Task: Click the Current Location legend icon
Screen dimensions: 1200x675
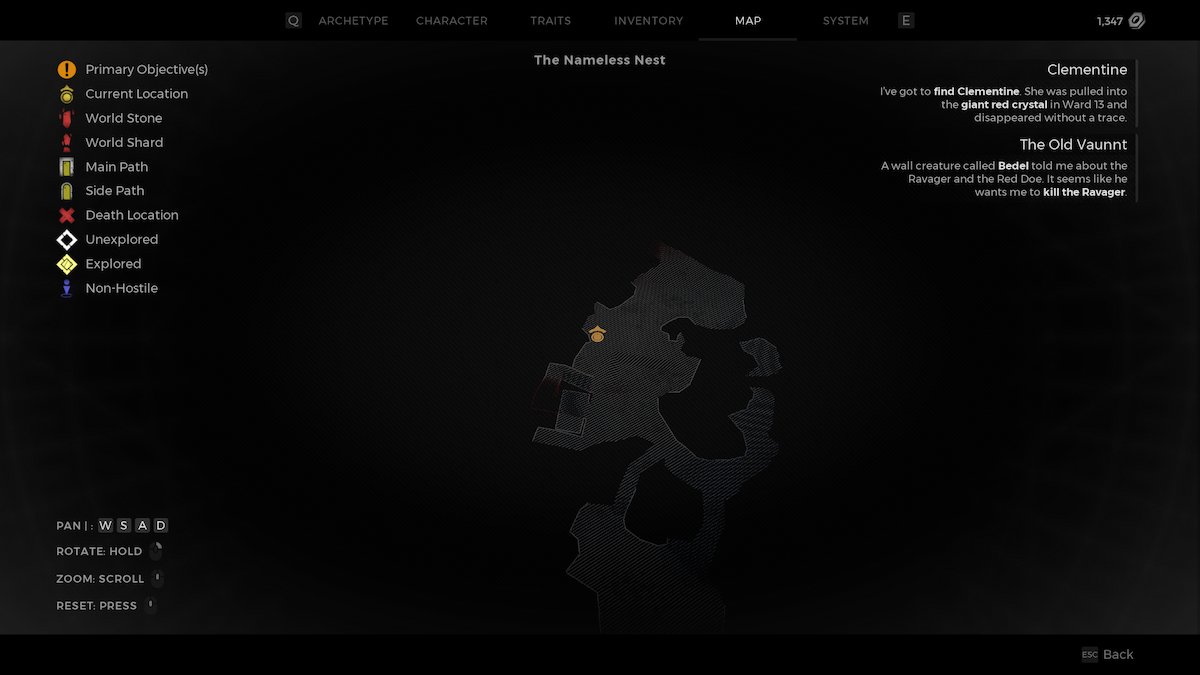Action: point(66,94)
